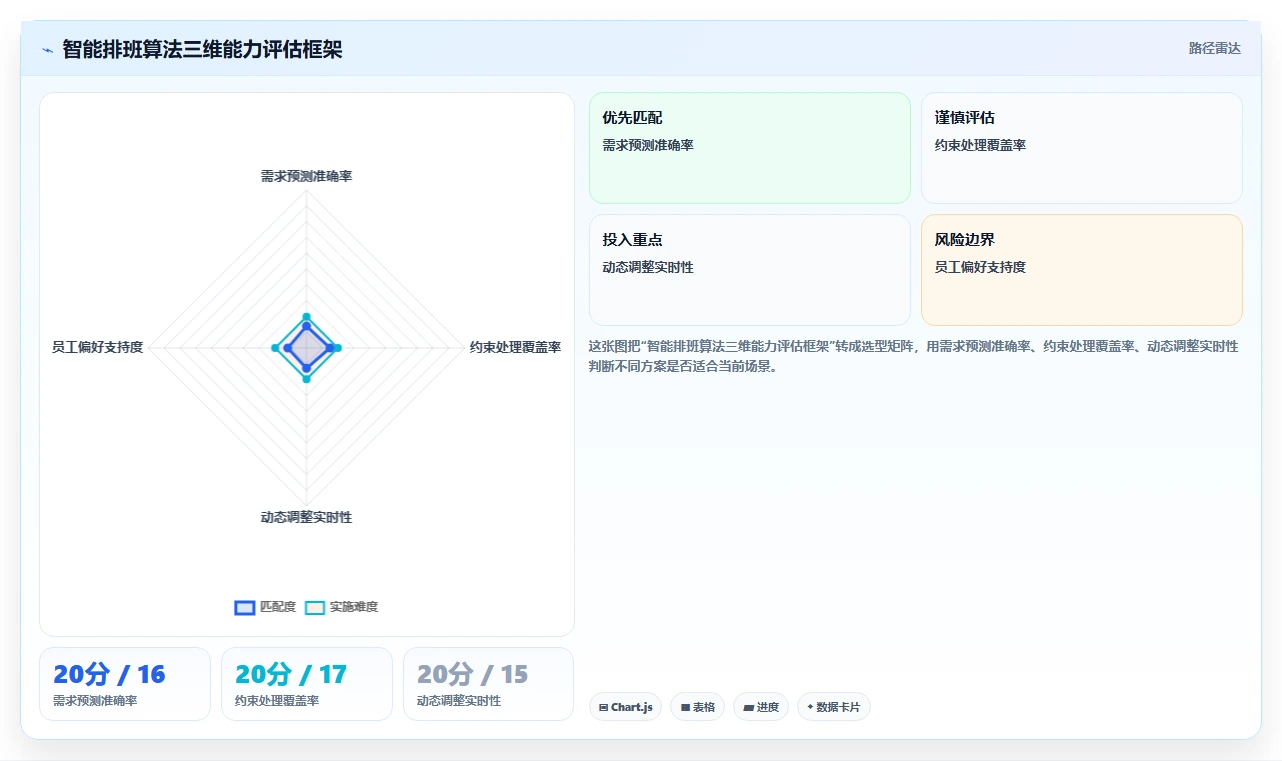The image size is (1282, 761).
Task: Click radar axis label 需求预测准确率
Action: tap(306, 176)
